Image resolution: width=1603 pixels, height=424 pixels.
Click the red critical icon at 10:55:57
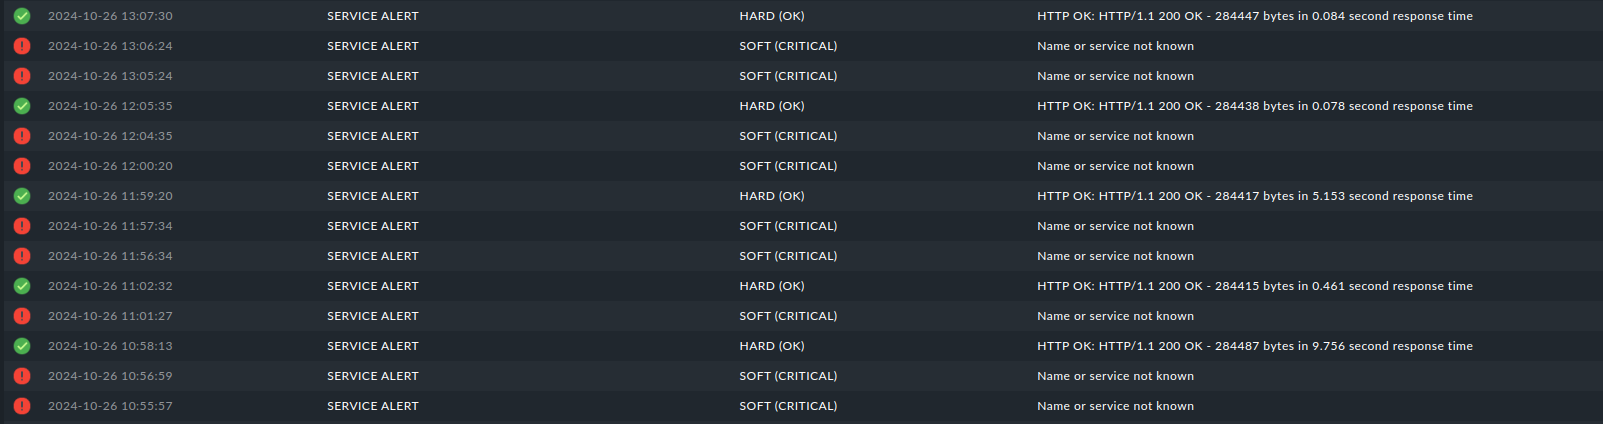(22, 406)
